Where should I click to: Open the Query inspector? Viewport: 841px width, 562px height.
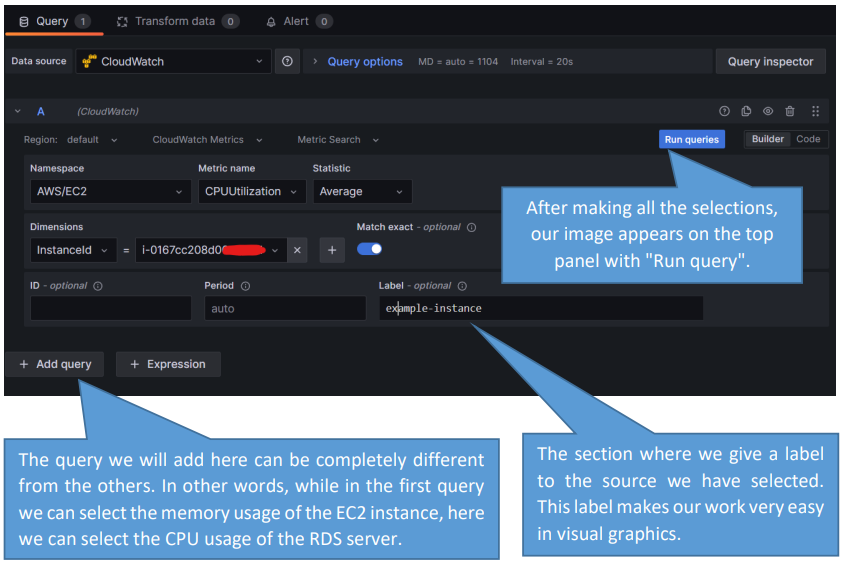point(770,62)
